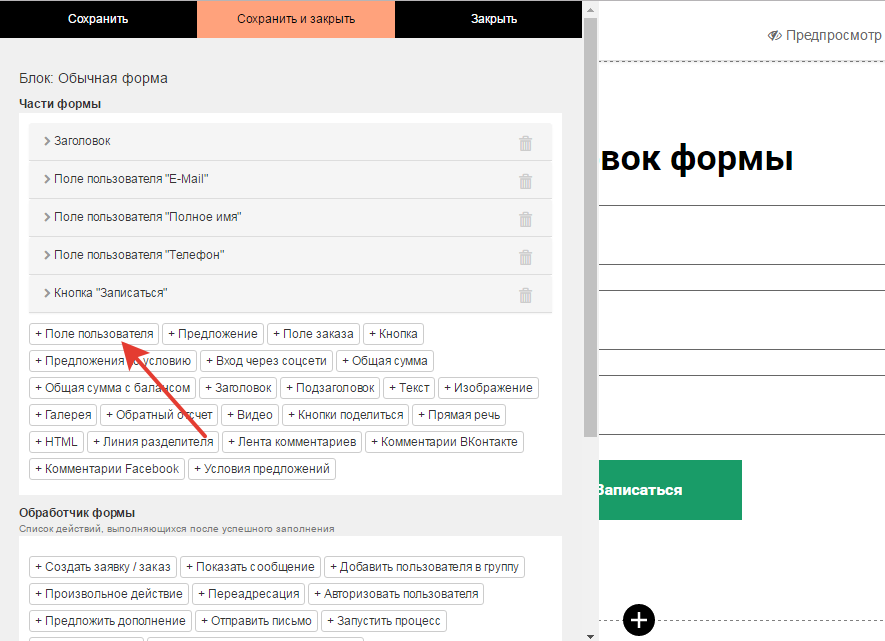Add a Подзаголовок part
The height and width of the screenshot is (641, 885).
tap(330, 388)
